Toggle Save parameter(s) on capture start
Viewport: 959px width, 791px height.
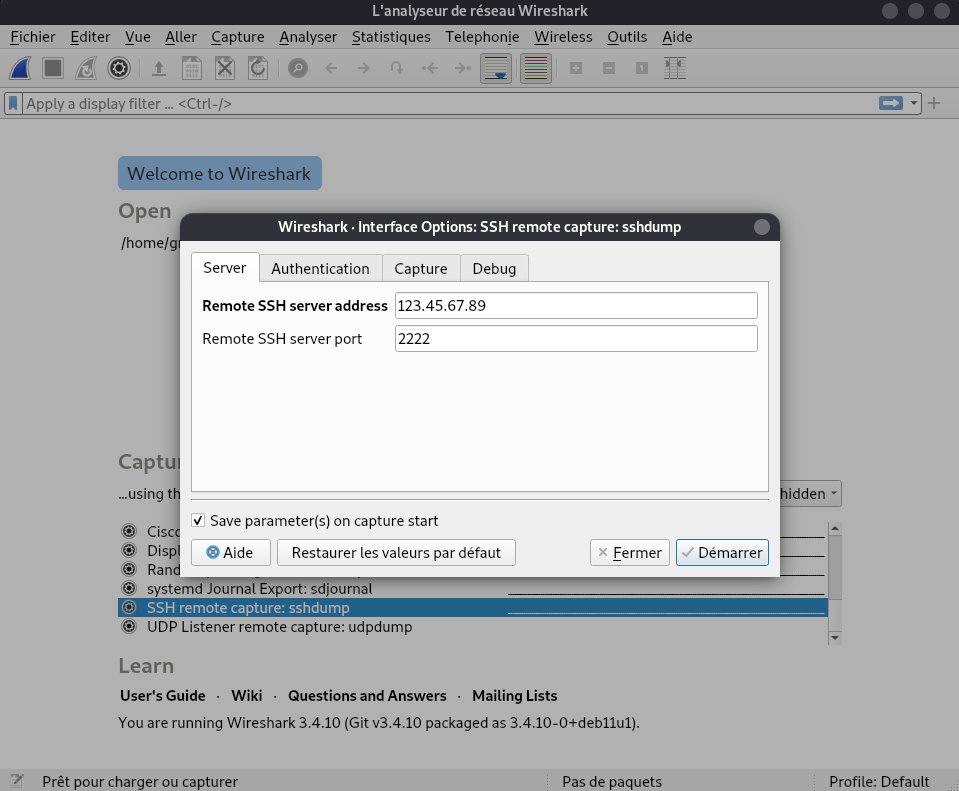198,521
